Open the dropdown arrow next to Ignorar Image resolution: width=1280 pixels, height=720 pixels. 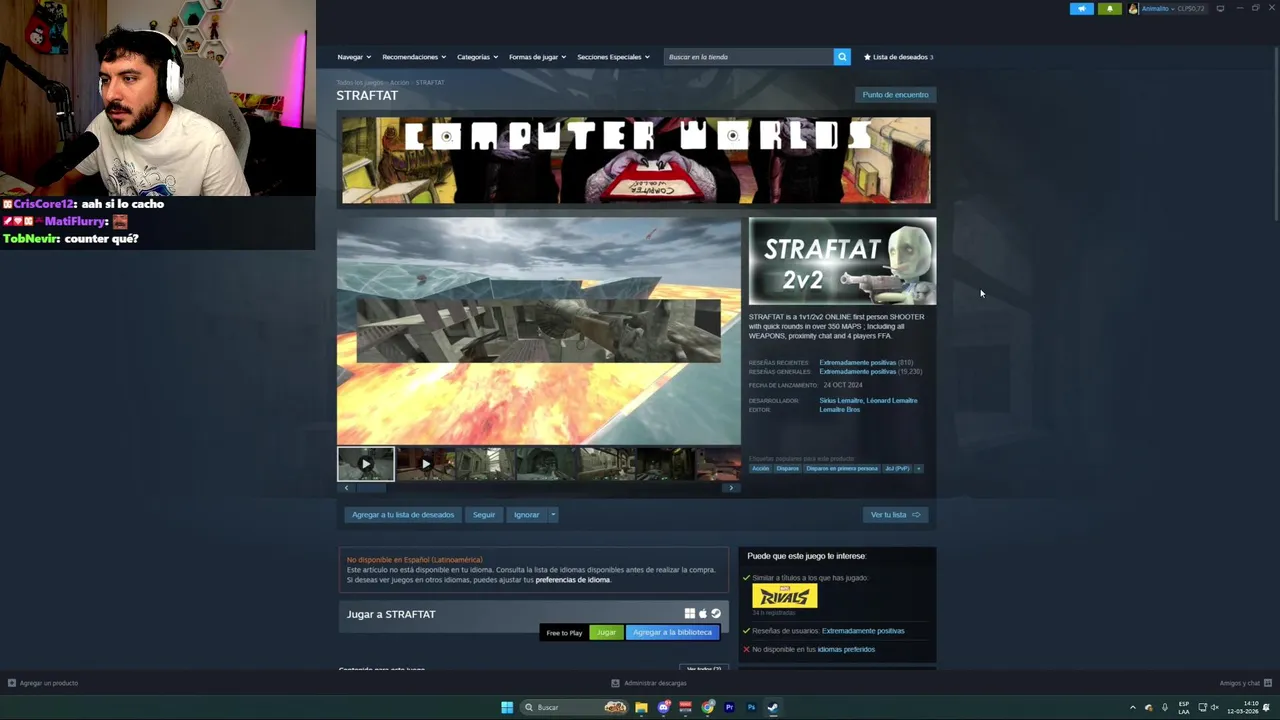pyautogui.click(x=553, y=515)
